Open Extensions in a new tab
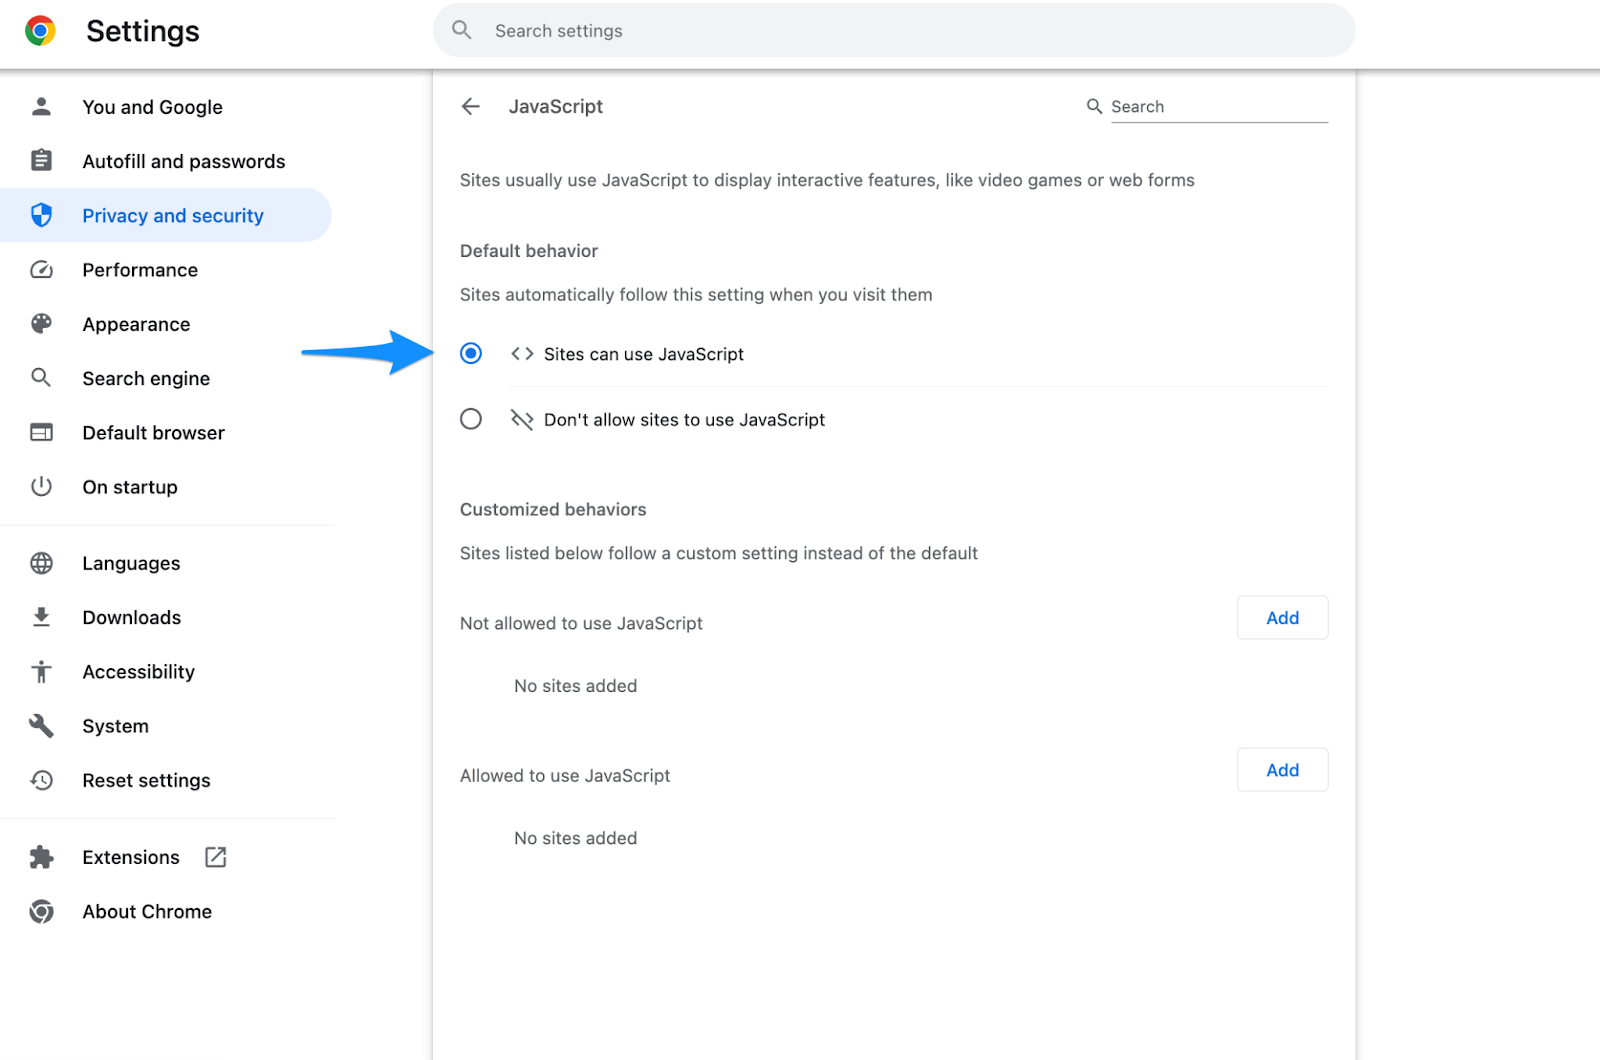Image resolution: width=1600 pixels, height=1060 pixels. 215,856
